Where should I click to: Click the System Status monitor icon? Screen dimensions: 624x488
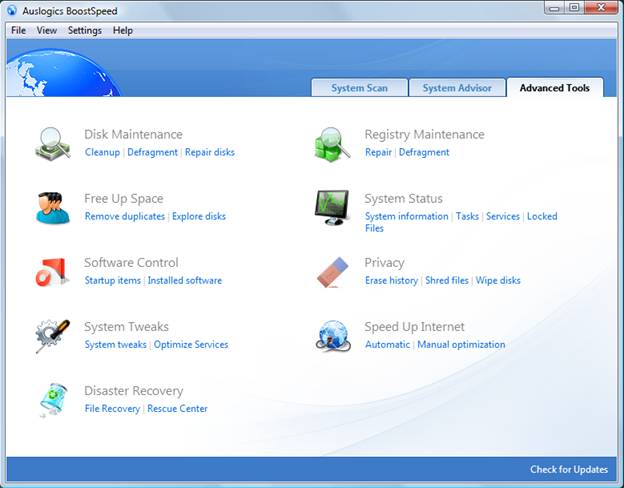[x=332, y=207]
